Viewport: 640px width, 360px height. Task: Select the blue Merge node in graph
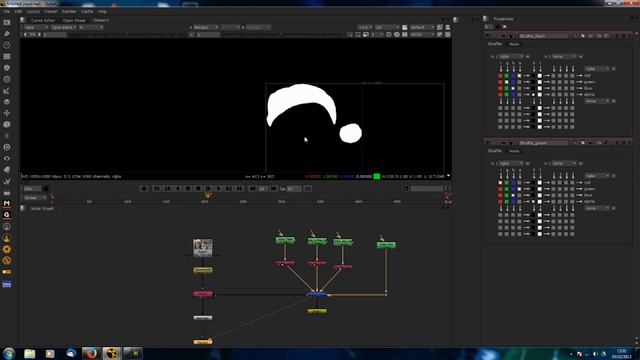tap(317, 294)
